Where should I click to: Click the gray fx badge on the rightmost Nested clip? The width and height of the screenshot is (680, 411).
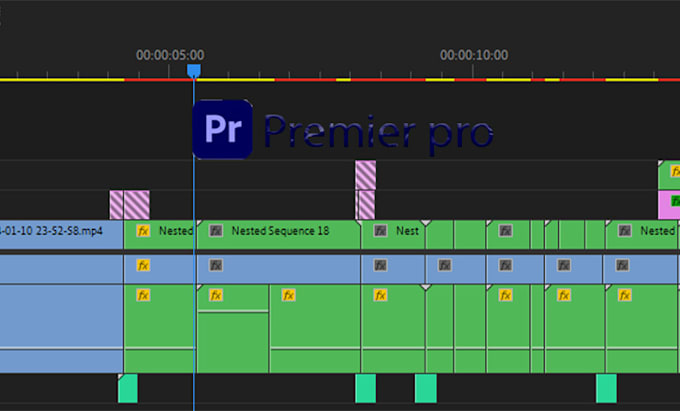coord(624,231)
